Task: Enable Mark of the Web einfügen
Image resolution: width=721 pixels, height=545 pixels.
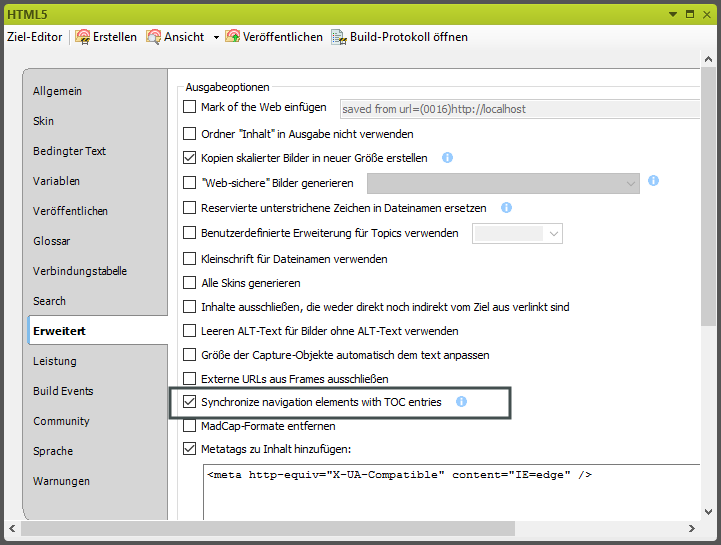Action: 190,108
